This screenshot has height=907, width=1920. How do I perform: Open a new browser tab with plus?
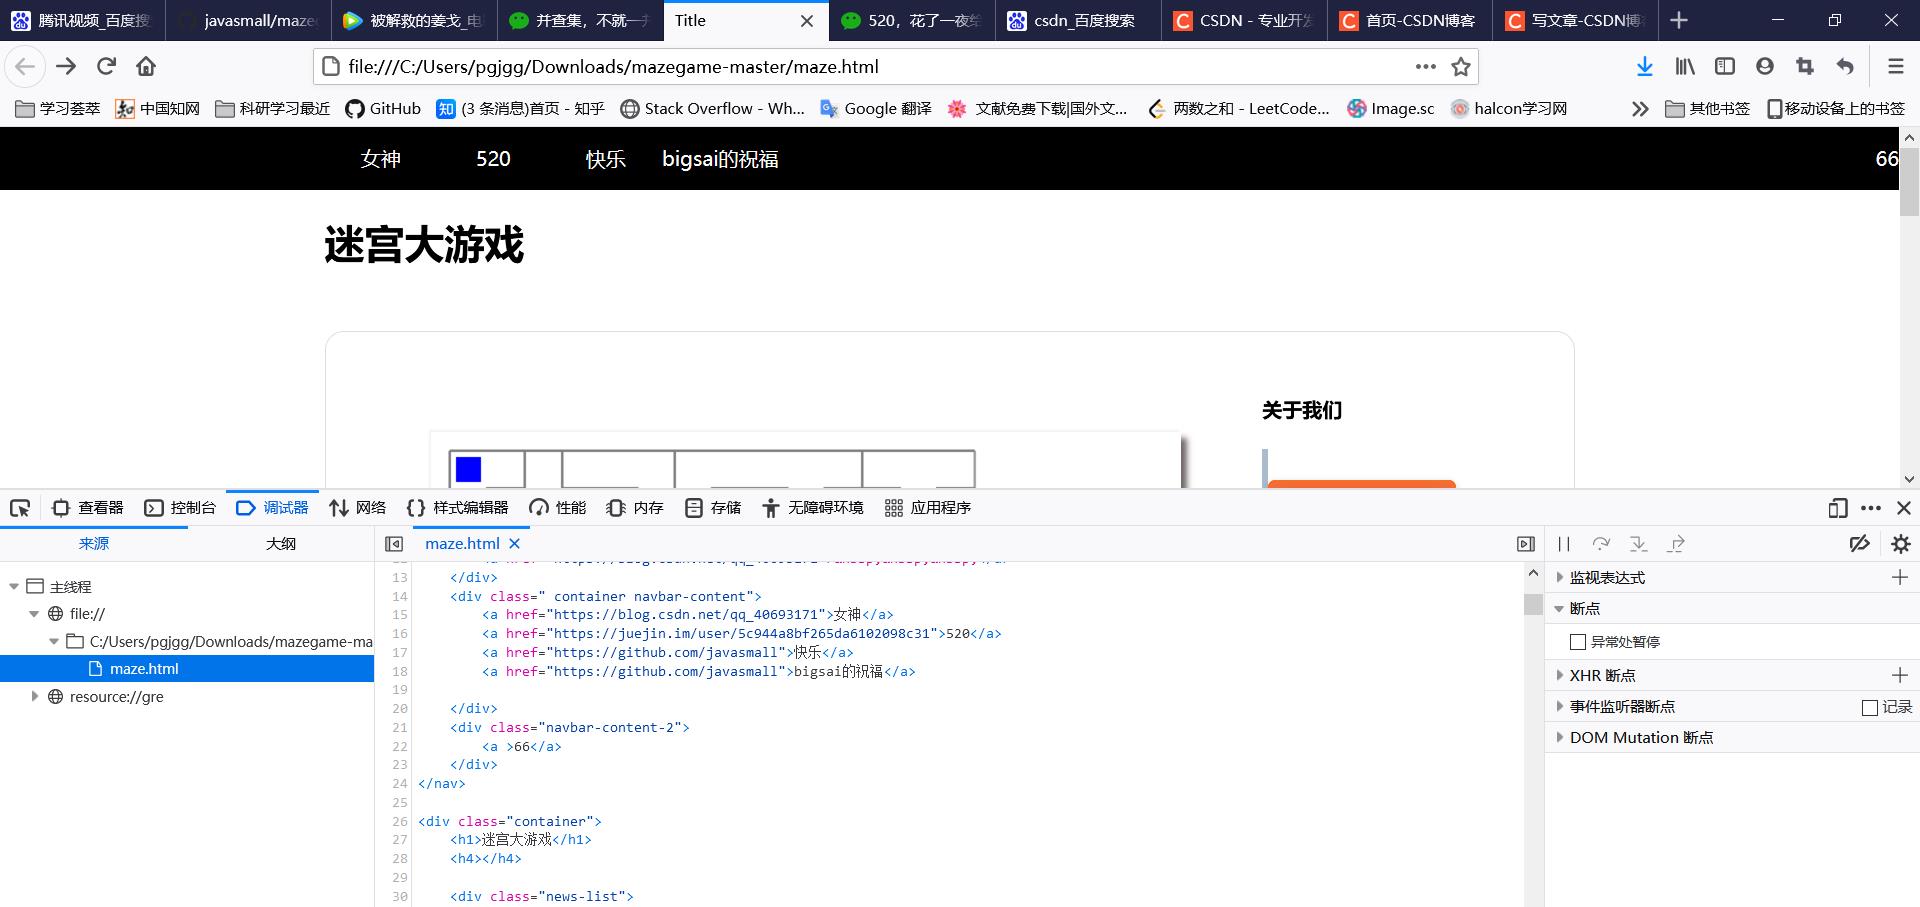click(1679, 20)
